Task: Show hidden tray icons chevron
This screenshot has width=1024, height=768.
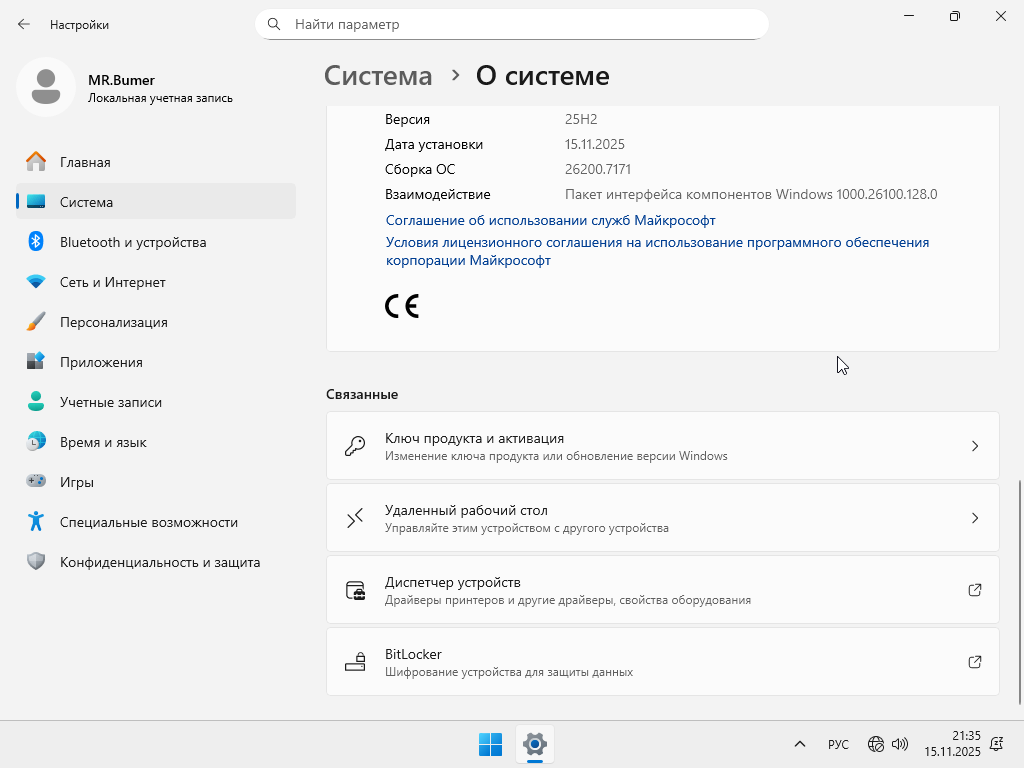Action: (800, 744)
